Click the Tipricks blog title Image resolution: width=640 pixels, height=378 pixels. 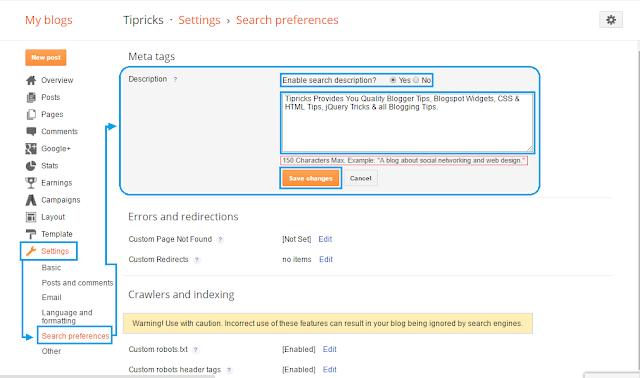(143, 20)
